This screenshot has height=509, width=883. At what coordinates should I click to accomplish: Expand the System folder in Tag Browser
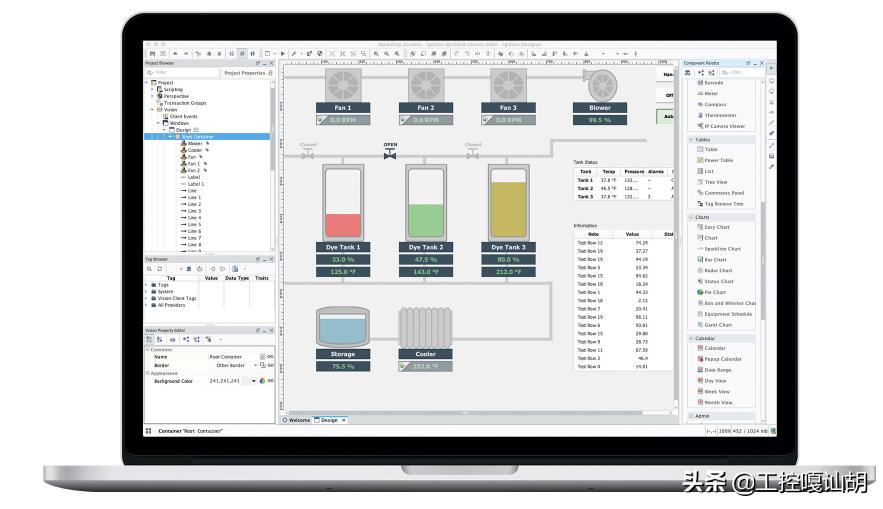point(147,292)
